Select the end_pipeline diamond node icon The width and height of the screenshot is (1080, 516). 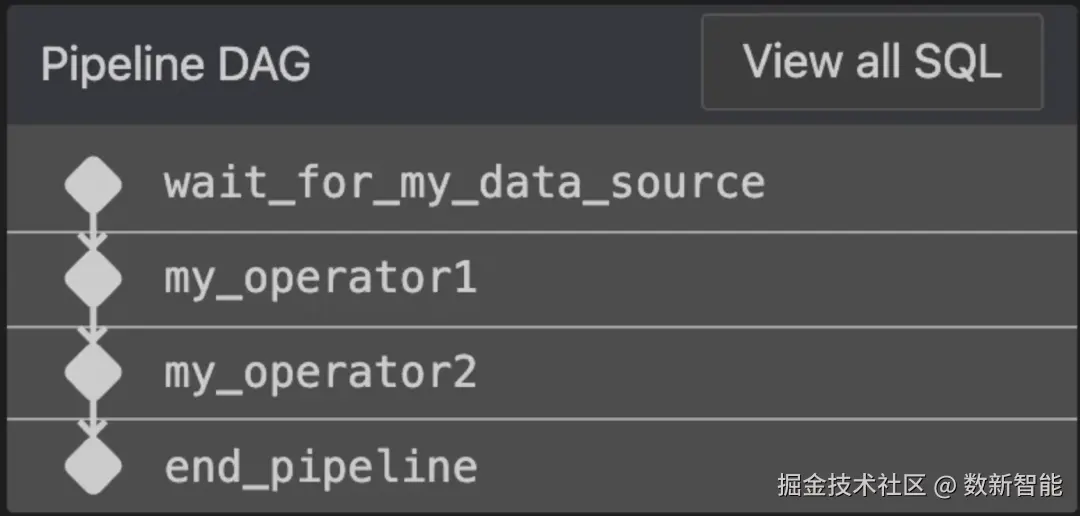93,466
